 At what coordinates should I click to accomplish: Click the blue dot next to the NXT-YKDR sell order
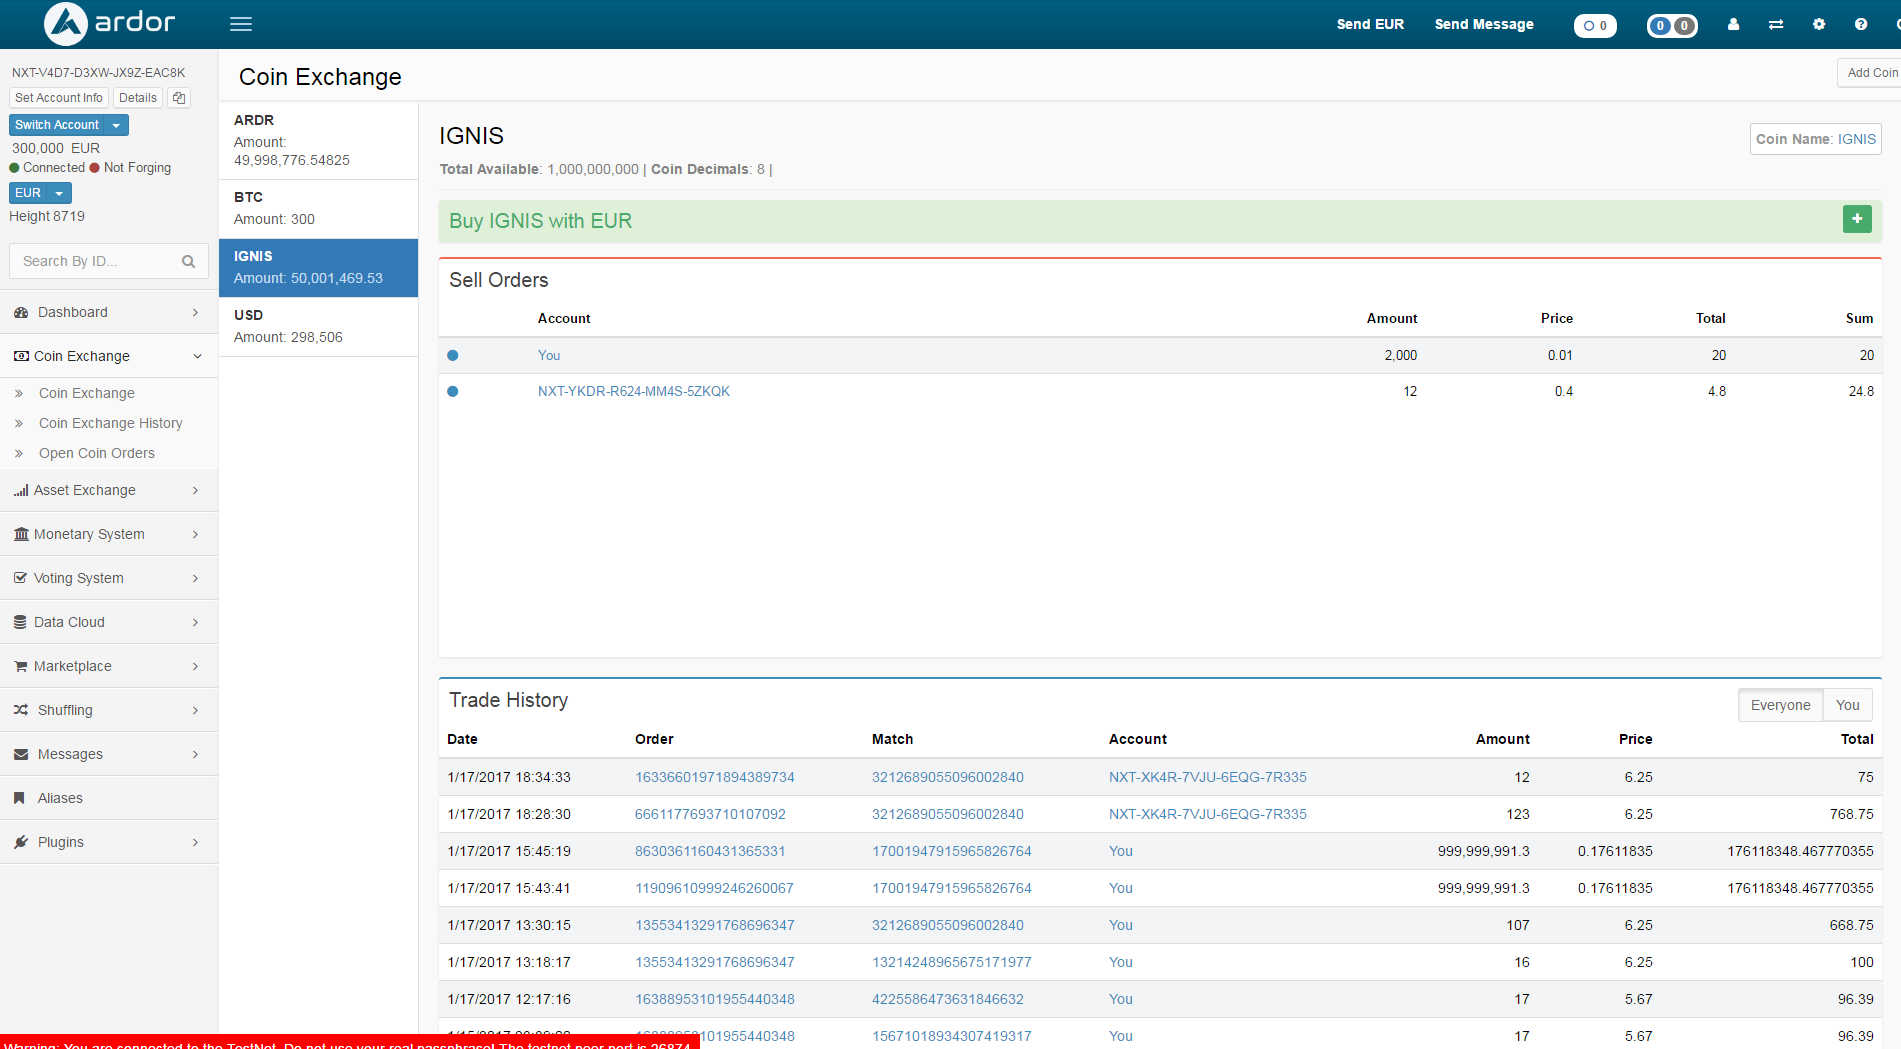(x=453, y=391)
